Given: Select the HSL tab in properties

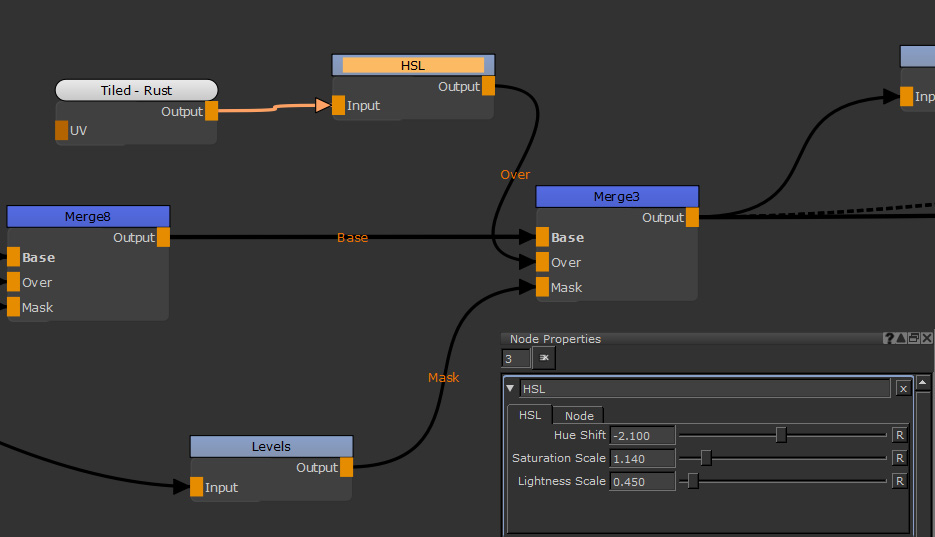Looking at the screenshot, I should click(x=529, y=415).
